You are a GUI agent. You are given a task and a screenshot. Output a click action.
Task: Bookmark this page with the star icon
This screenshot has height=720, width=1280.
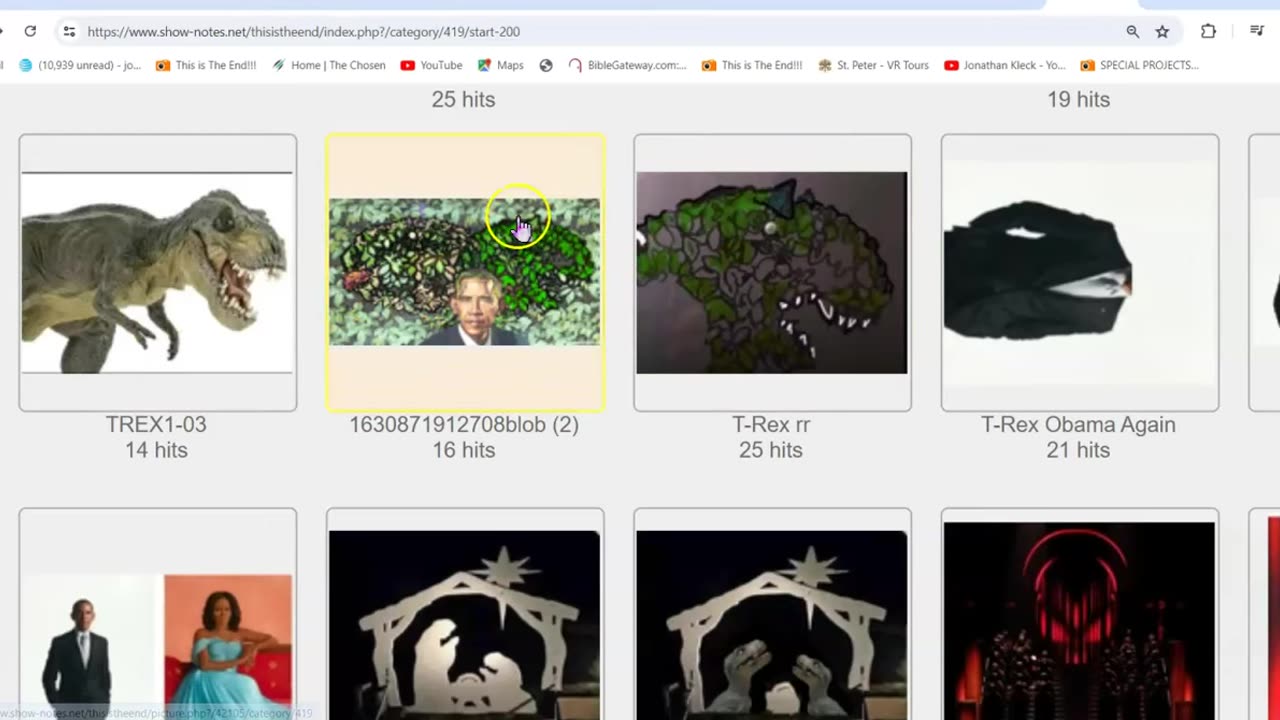1162,31
